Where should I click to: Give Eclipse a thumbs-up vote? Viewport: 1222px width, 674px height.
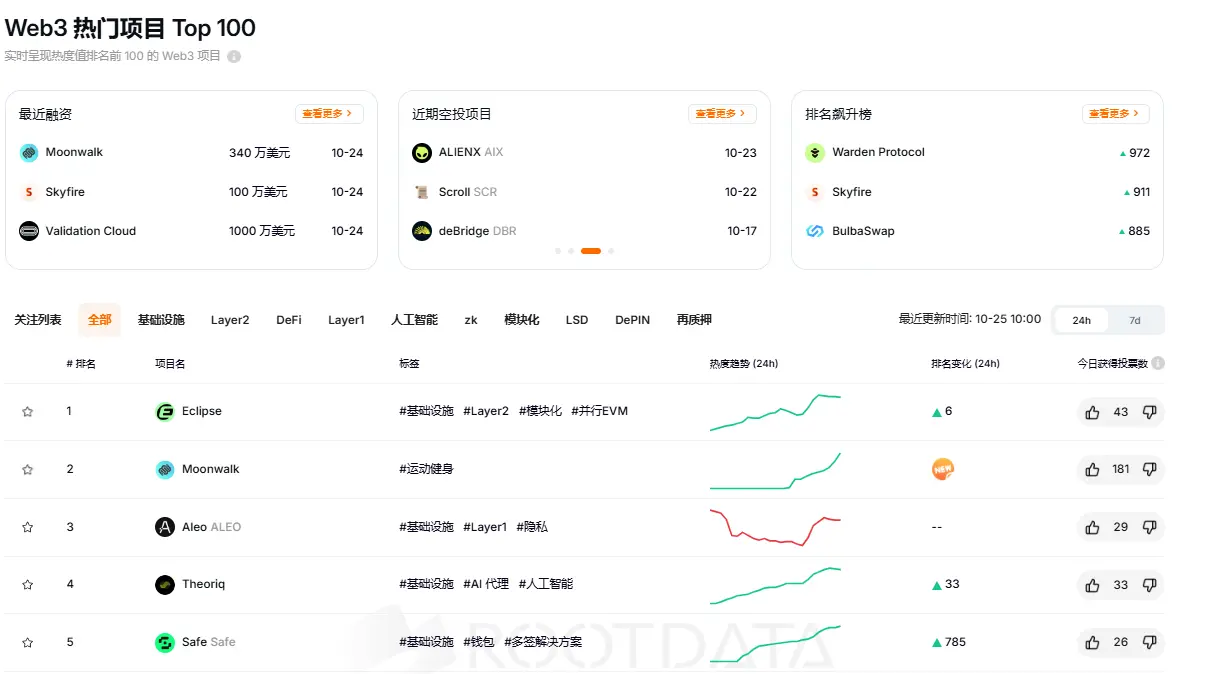[x=1092, y=412]
